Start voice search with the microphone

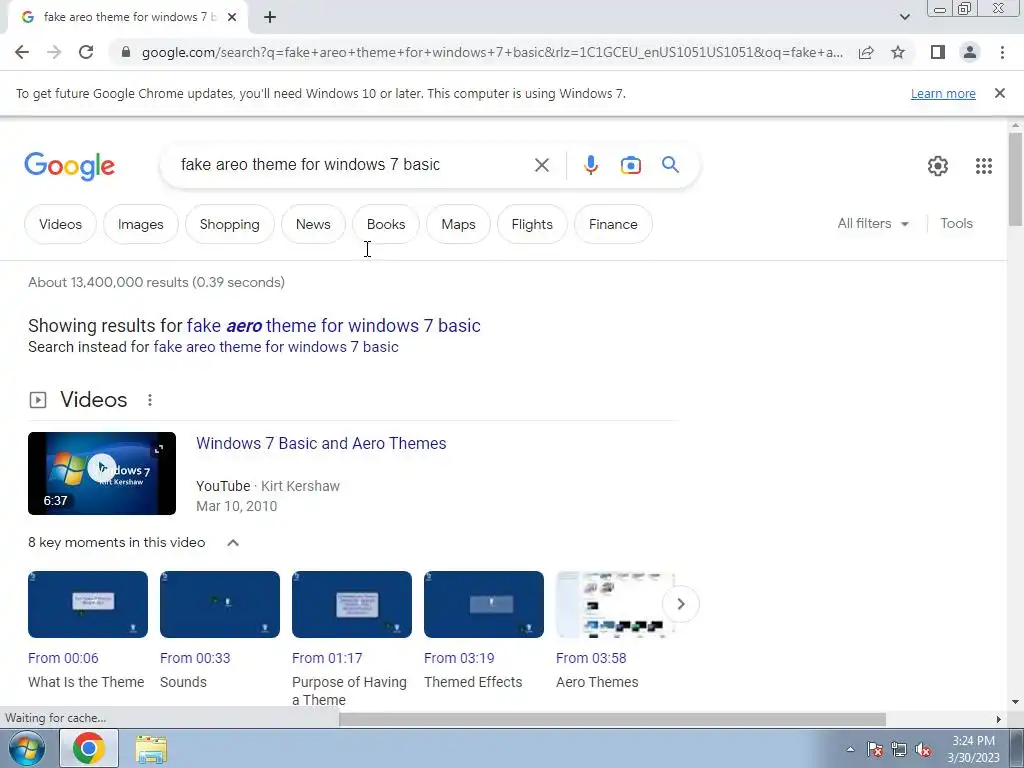pos(590,165)
